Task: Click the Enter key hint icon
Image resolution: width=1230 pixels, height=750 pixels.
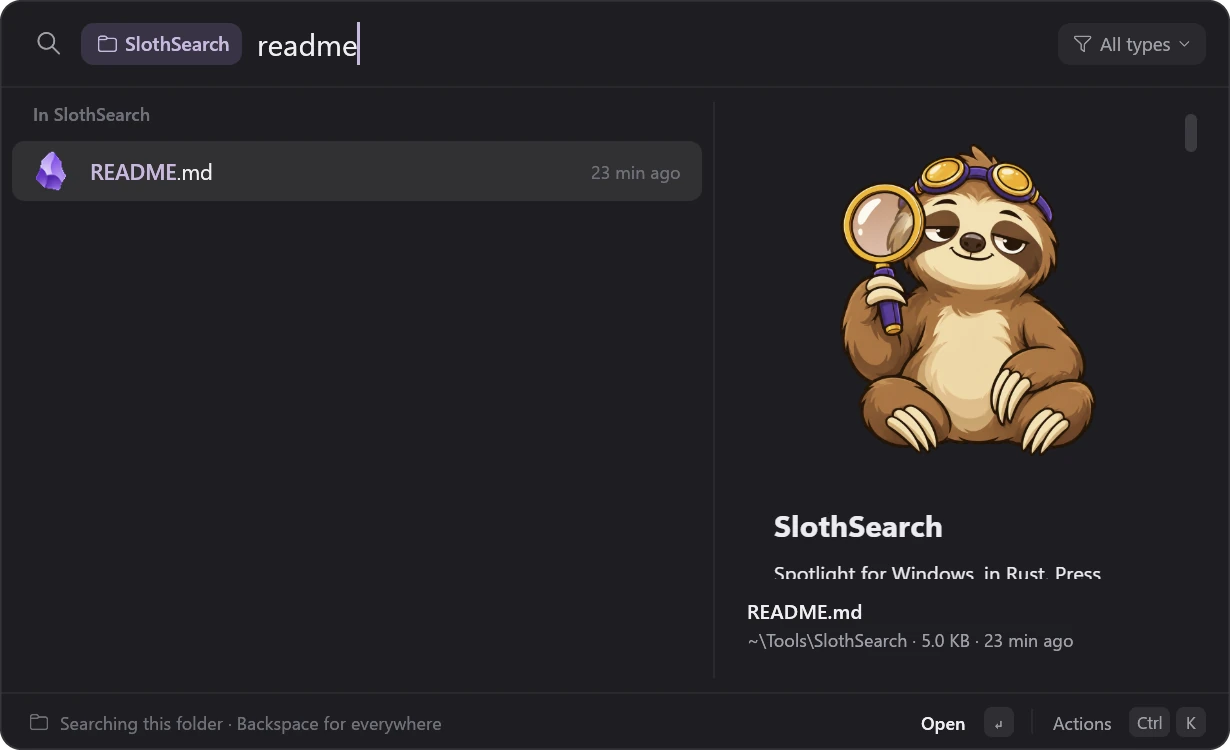Action: (x=998, y=723)
